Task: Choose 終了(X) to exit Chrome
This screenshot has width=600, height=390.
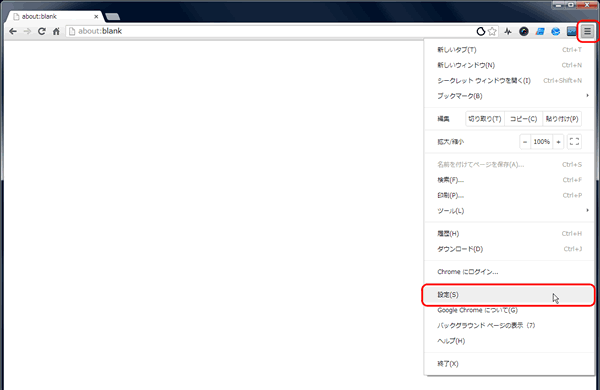Action: pos(509,364)
